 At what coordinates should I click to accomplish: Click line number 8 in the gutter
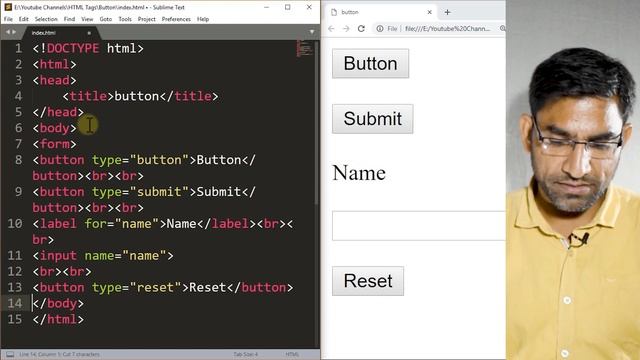[x=18, y=160]
